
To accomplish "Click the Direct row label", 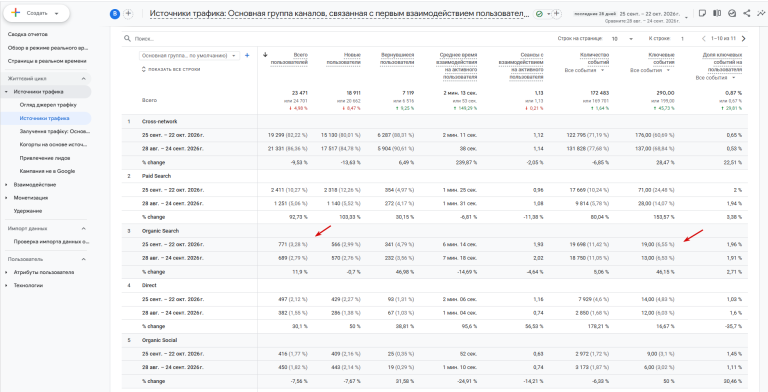I will [x=149, y=285].
